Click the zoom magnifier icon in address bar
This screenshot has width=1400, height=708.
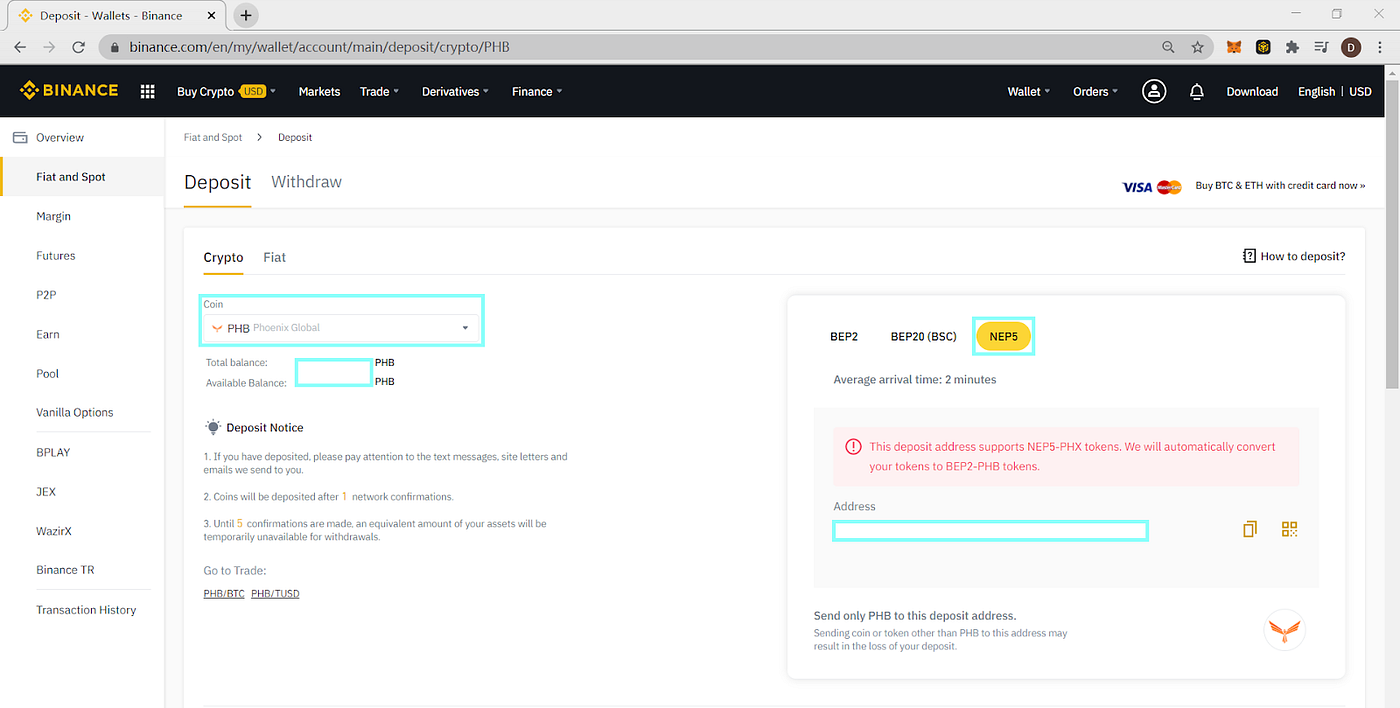point(1168,47)
